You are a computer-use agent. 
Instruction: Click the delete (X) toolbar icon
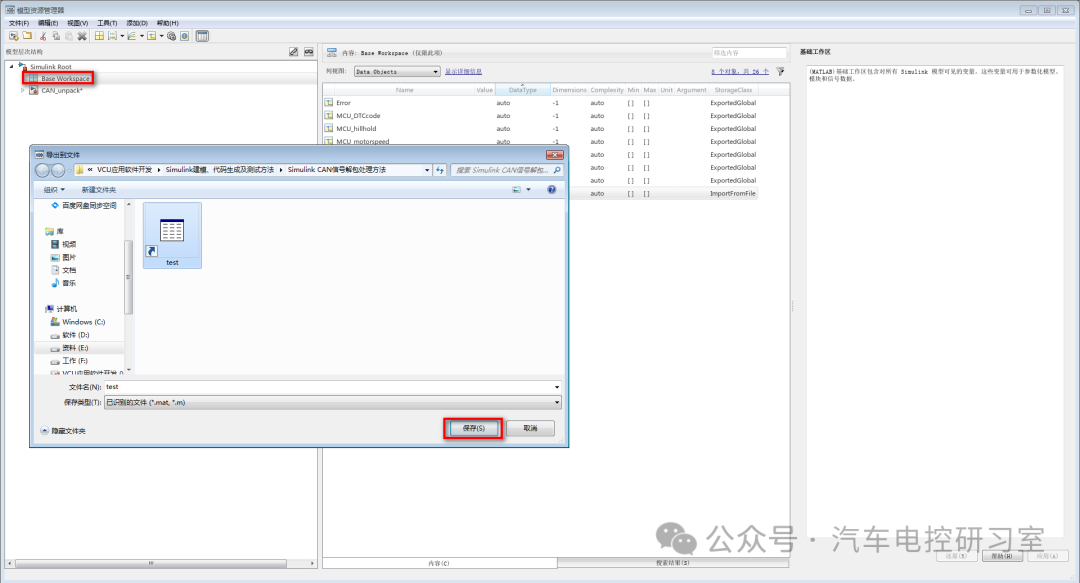click(82, 36)
